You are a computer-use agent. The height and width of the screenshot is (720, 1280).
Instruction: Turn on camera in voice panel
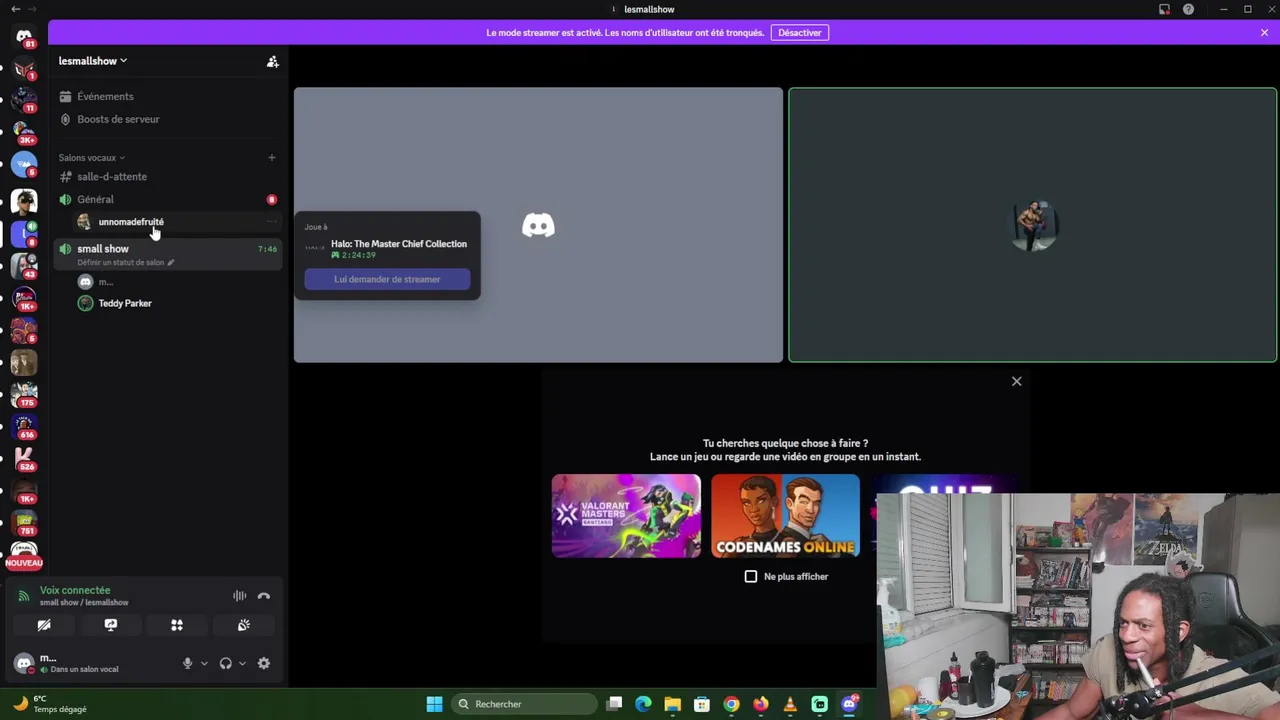(x=44, y=625)
